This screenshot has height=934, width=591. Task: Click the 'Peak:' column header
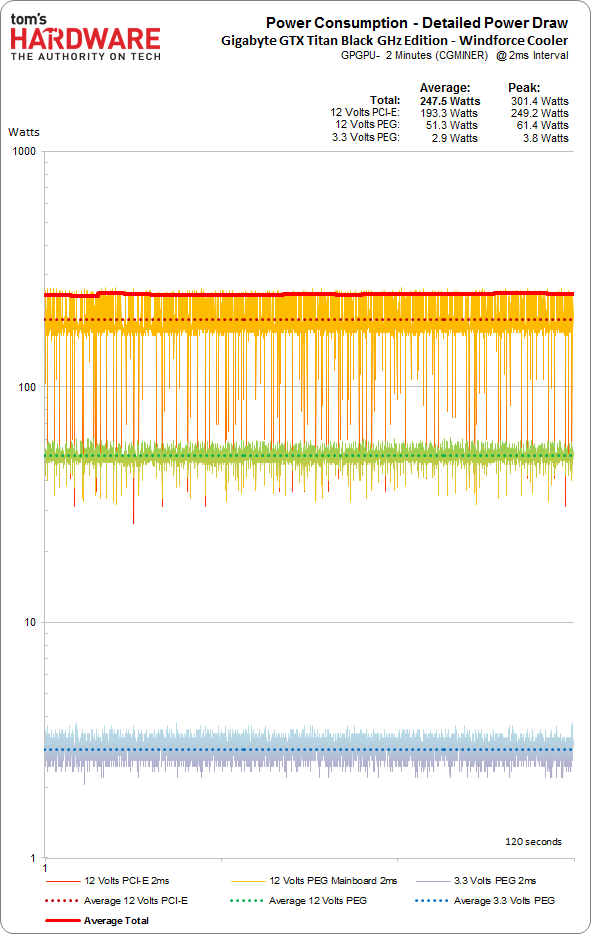(524, 88)
